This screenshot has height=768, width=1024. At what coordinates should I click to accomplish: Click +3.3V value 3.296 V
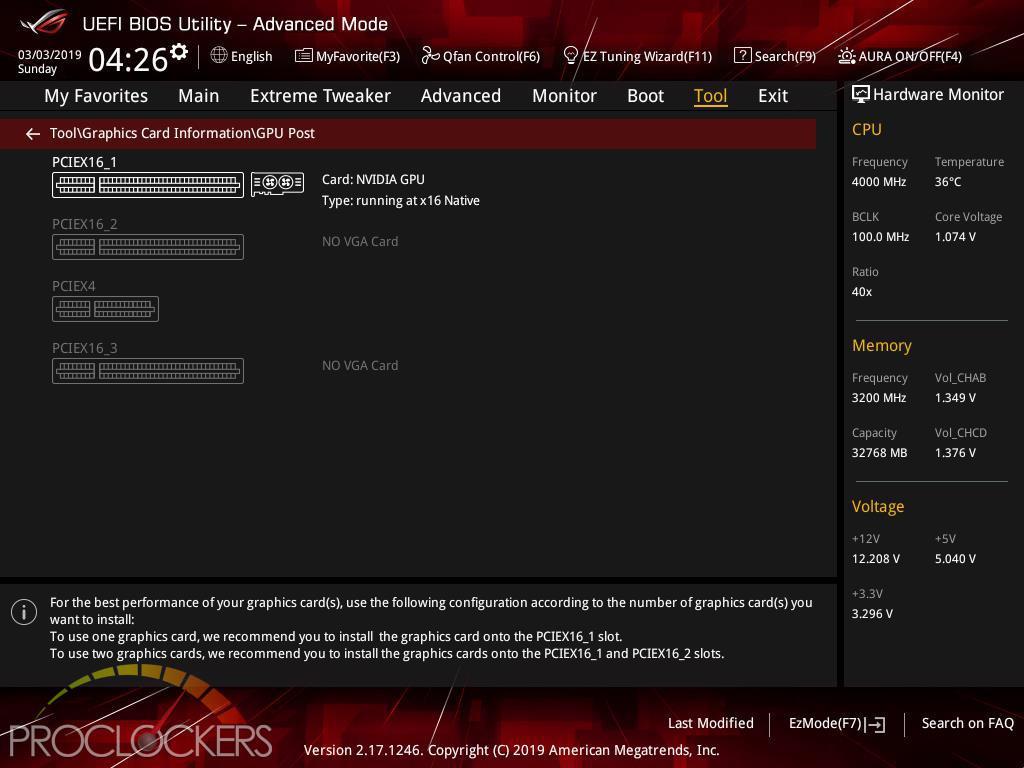pyautogui.click(x=872, y=614)
